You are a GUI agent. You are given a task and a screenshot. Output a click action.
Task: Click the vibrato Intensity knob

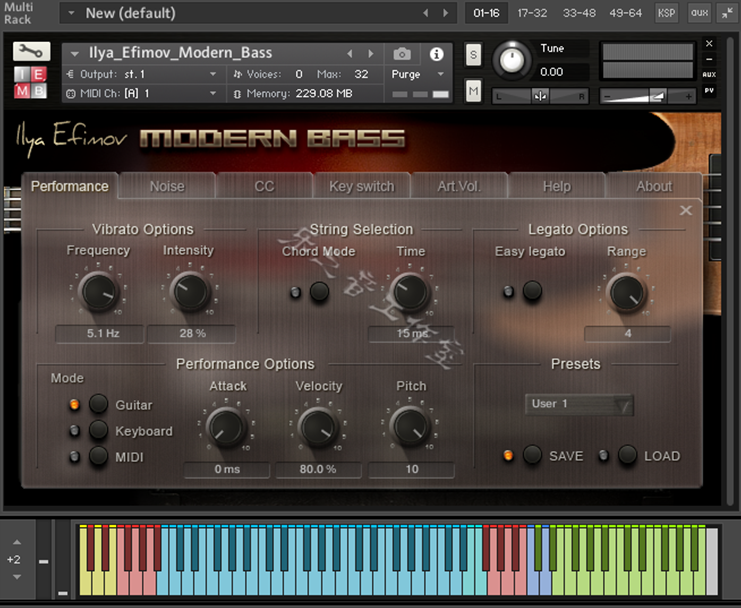tap(190, 291)
